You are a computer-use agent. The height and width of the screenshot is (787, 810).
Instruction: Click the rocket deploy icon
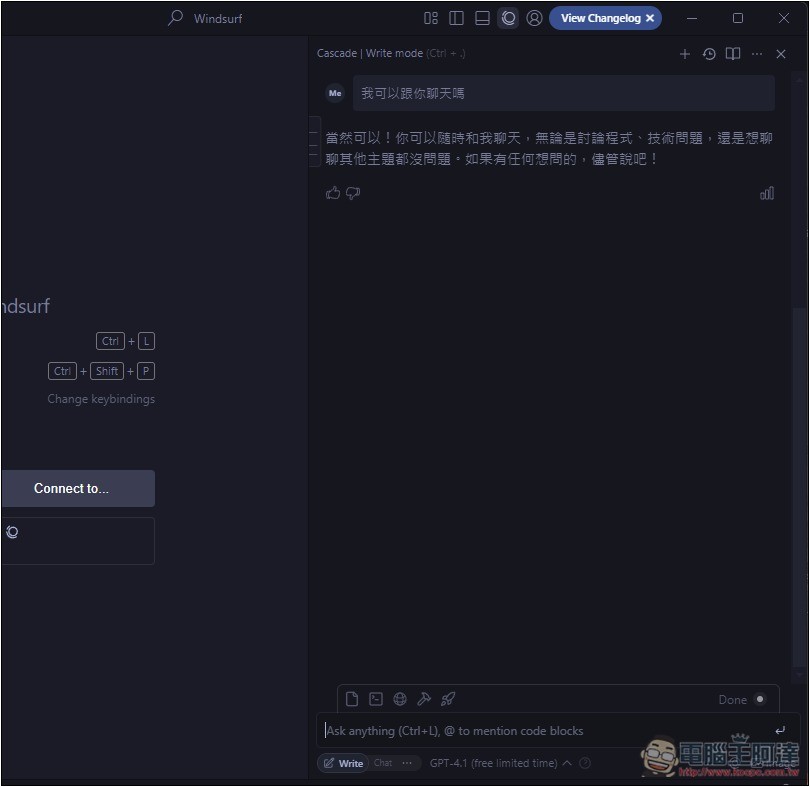coord(448,699)
